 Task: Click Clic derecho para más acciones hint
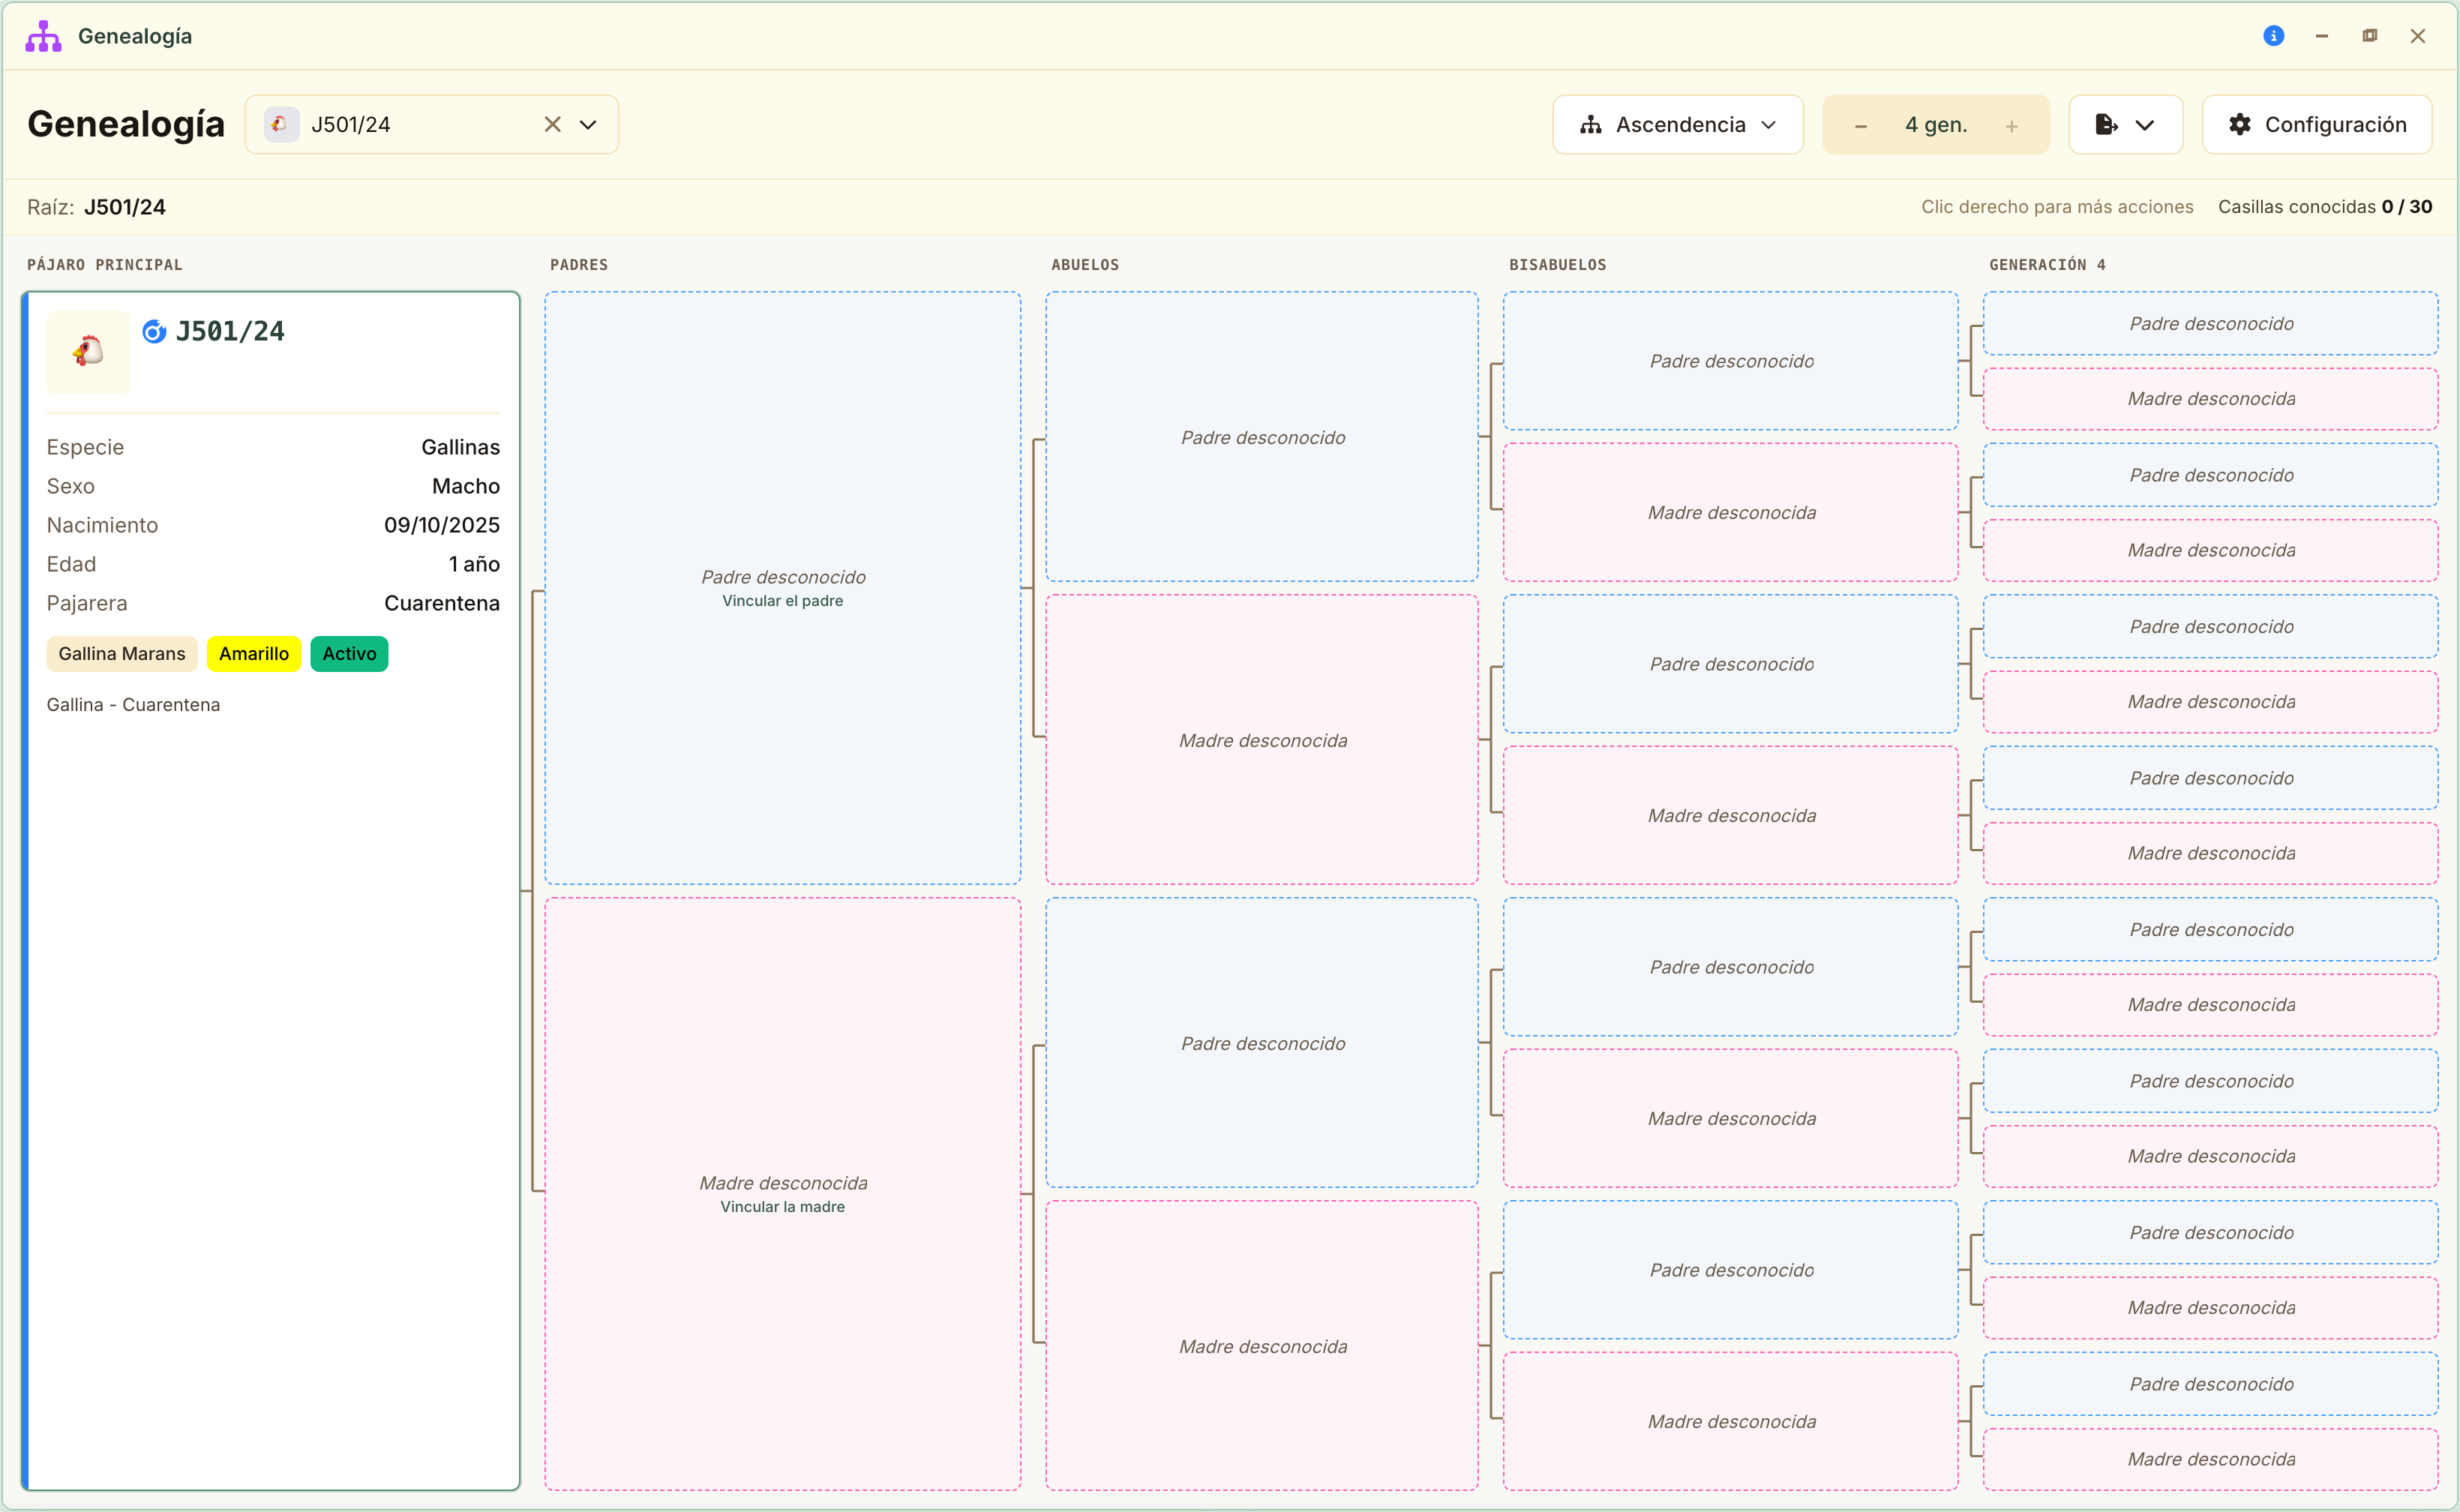2057,207
